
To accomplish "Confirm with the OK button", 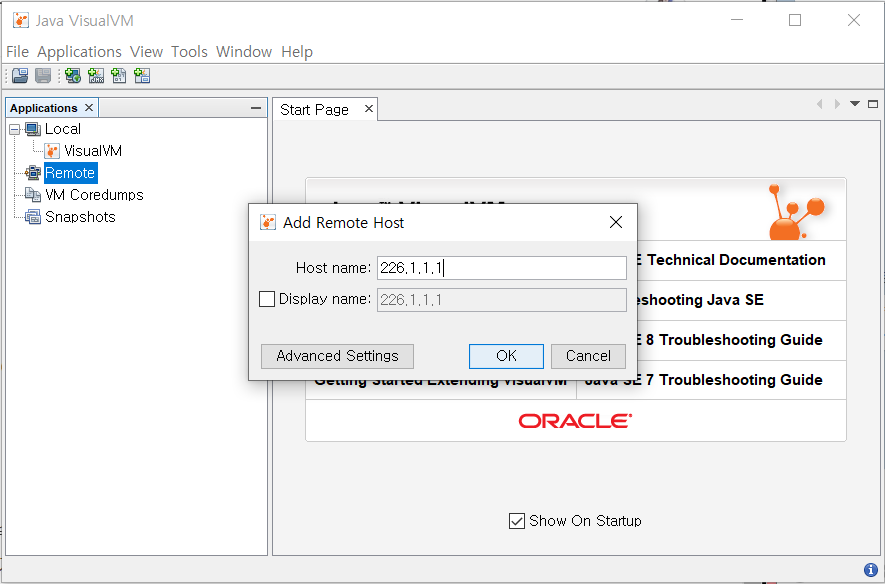I will [x=506, y=356].
